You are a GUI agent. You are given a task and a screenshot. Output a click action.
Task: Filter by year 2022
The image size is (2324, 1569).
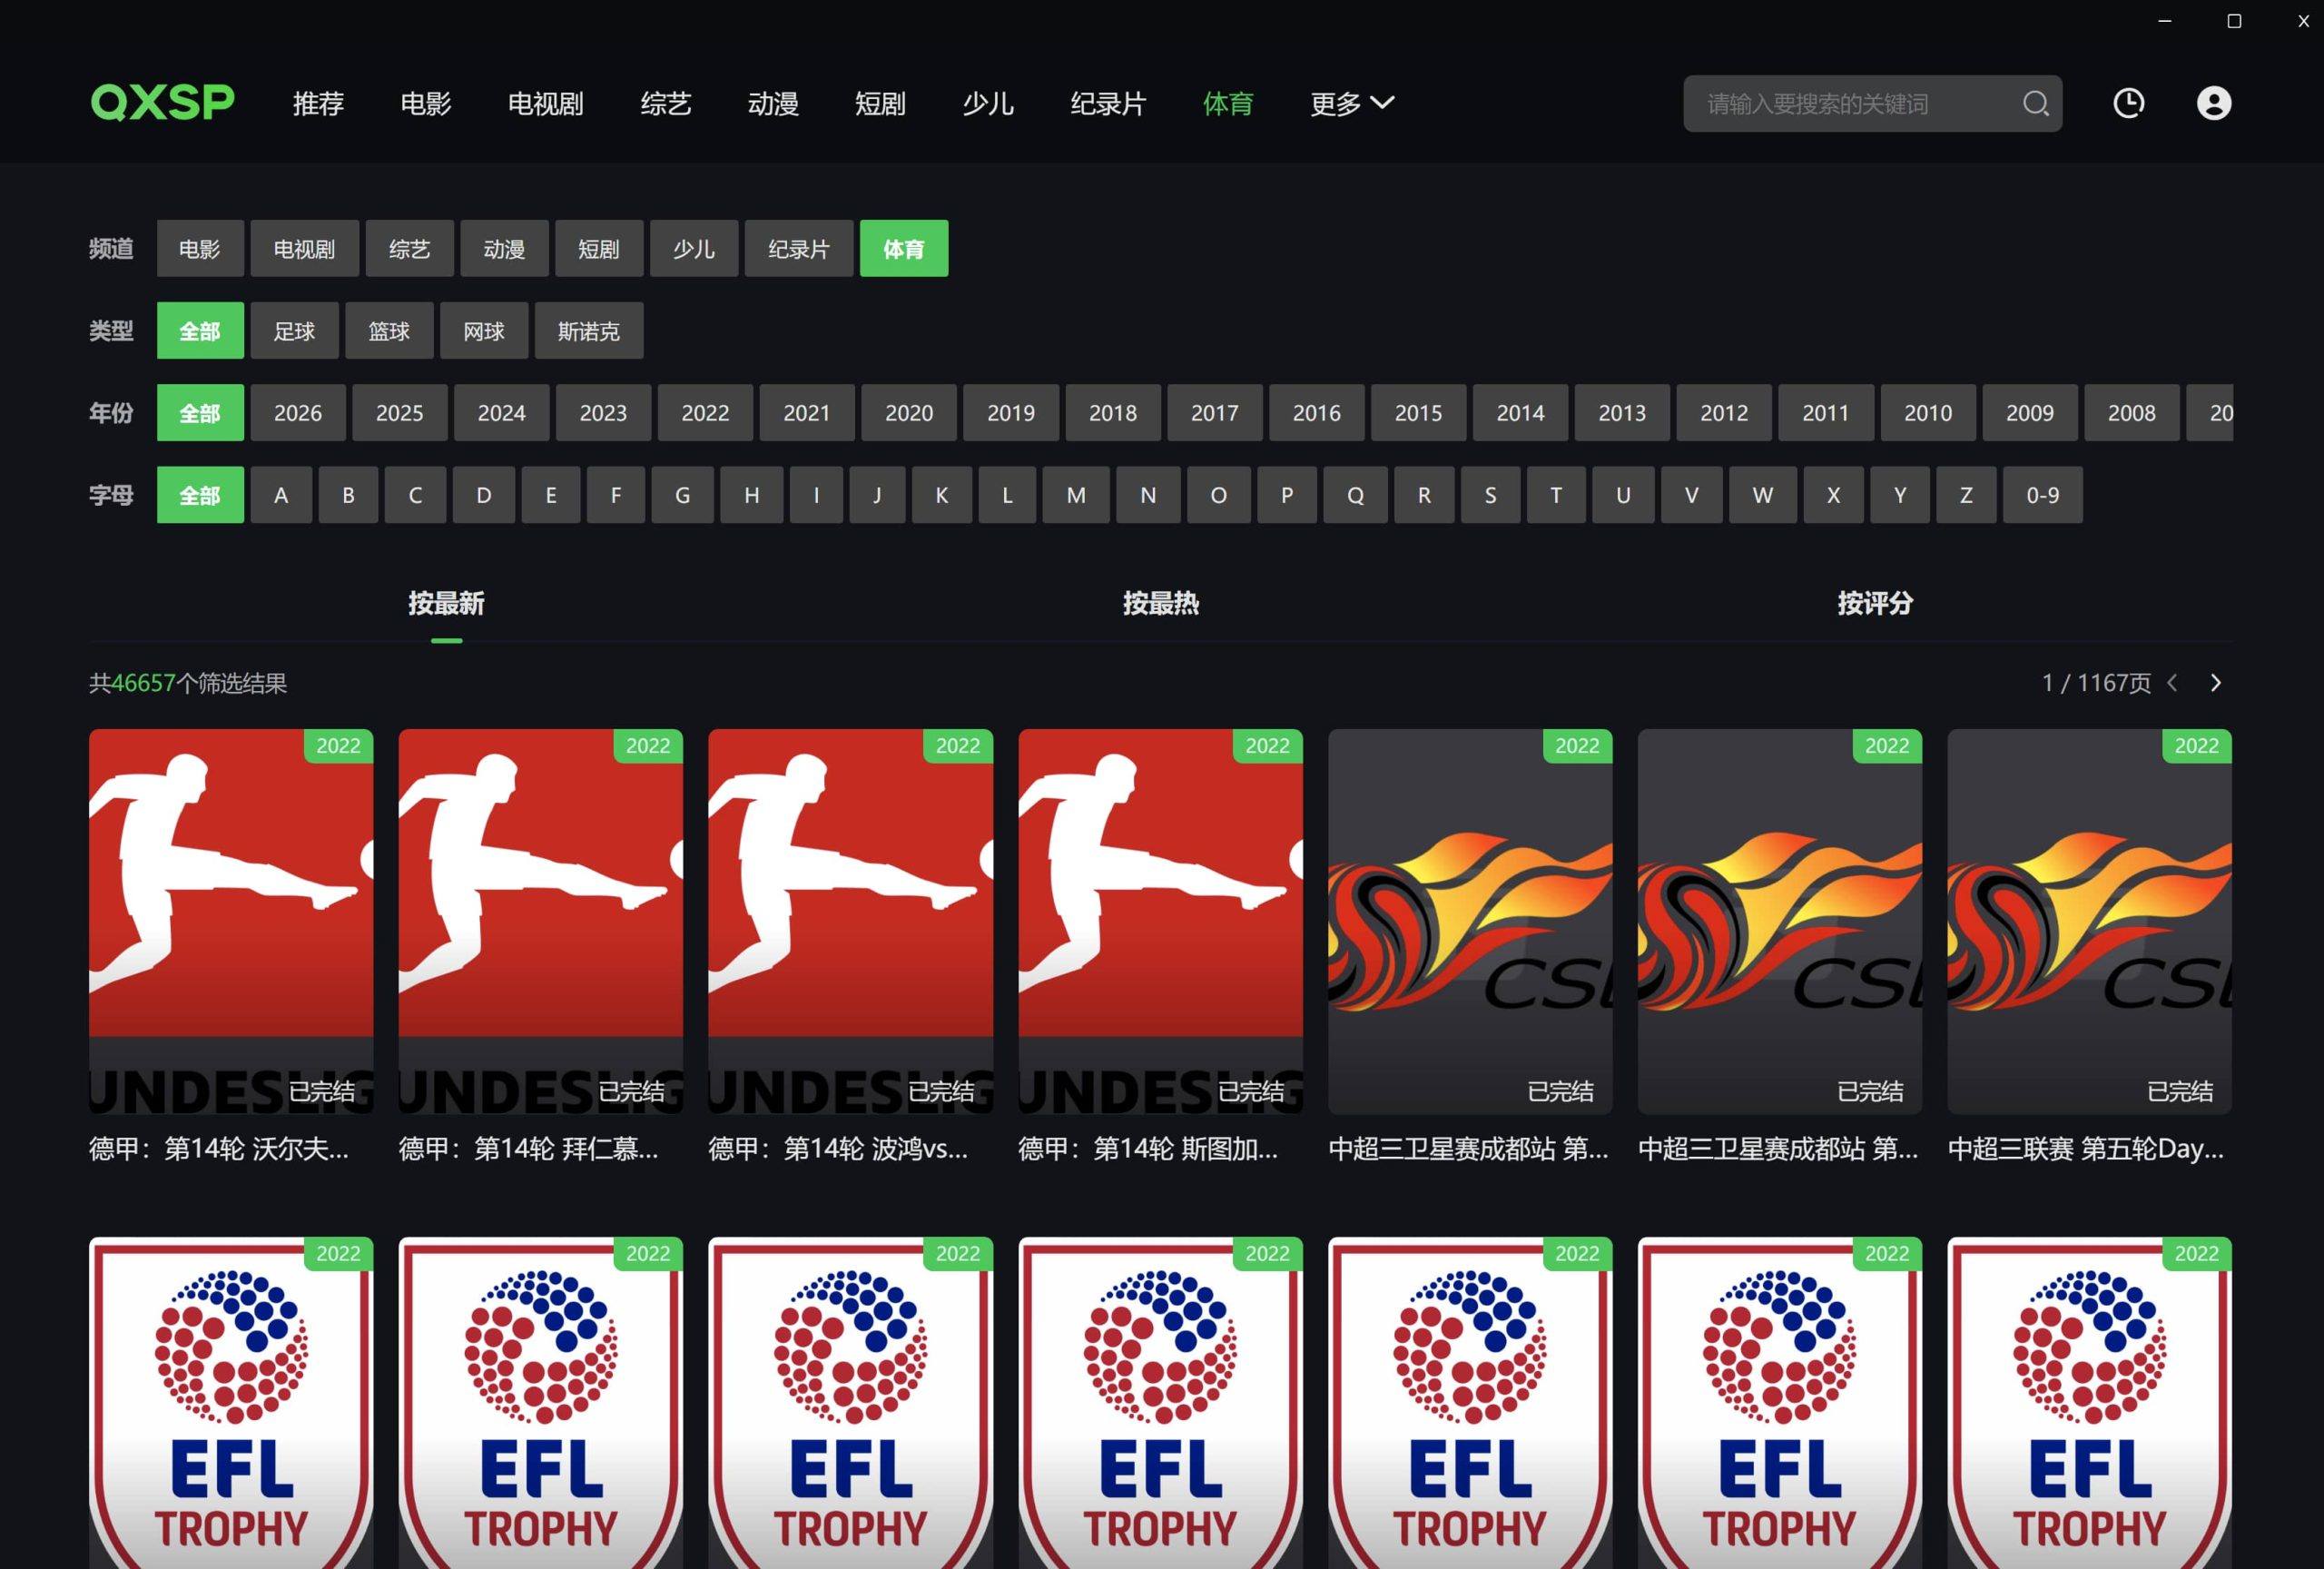705,412
